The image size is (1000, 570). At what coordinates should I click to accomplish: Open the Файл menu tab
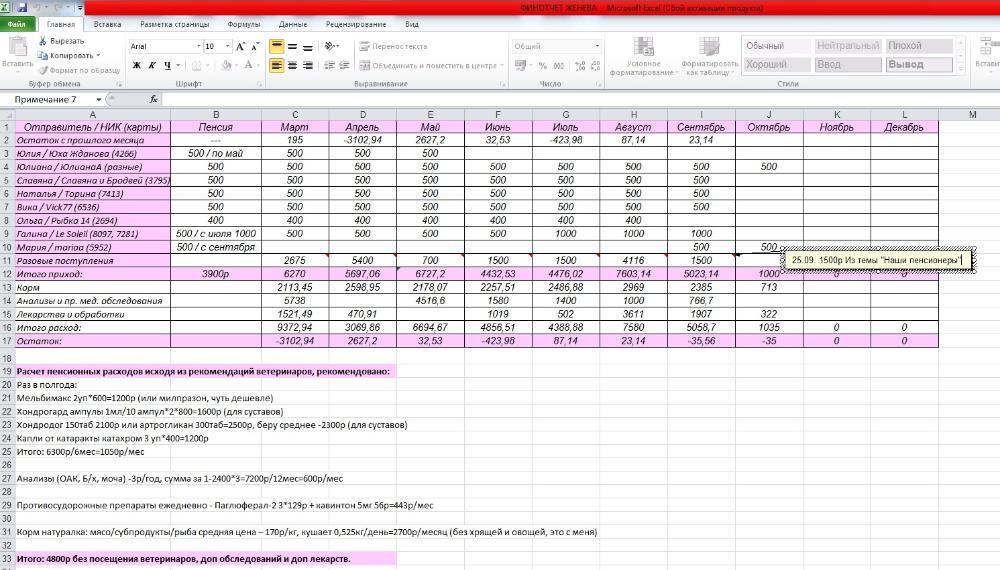tap(17, 23)
